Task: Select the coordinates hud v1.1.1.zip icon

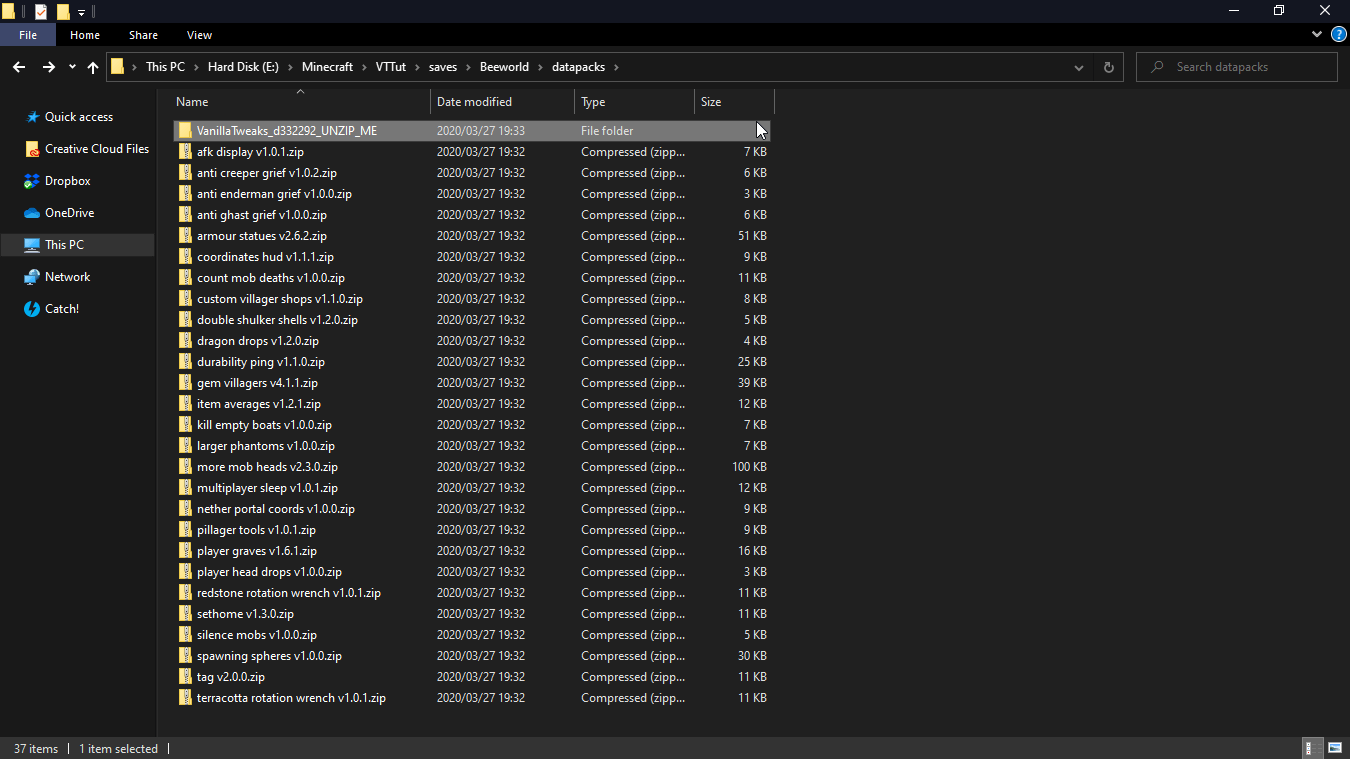Action: pyautogui.click(x=185, y=257)
